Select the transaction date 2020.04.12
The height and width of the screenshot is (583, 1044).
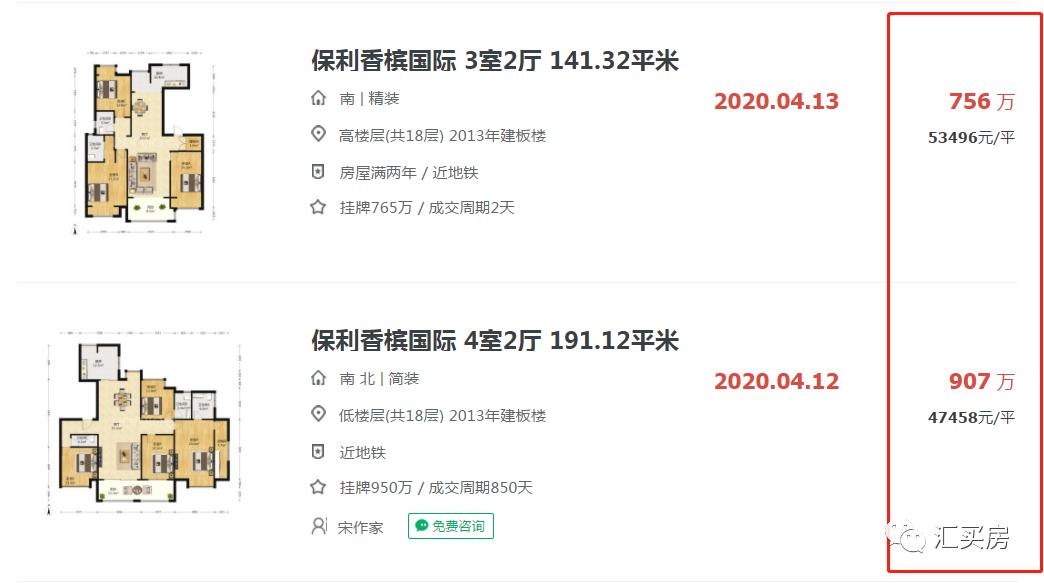(777, 381)
